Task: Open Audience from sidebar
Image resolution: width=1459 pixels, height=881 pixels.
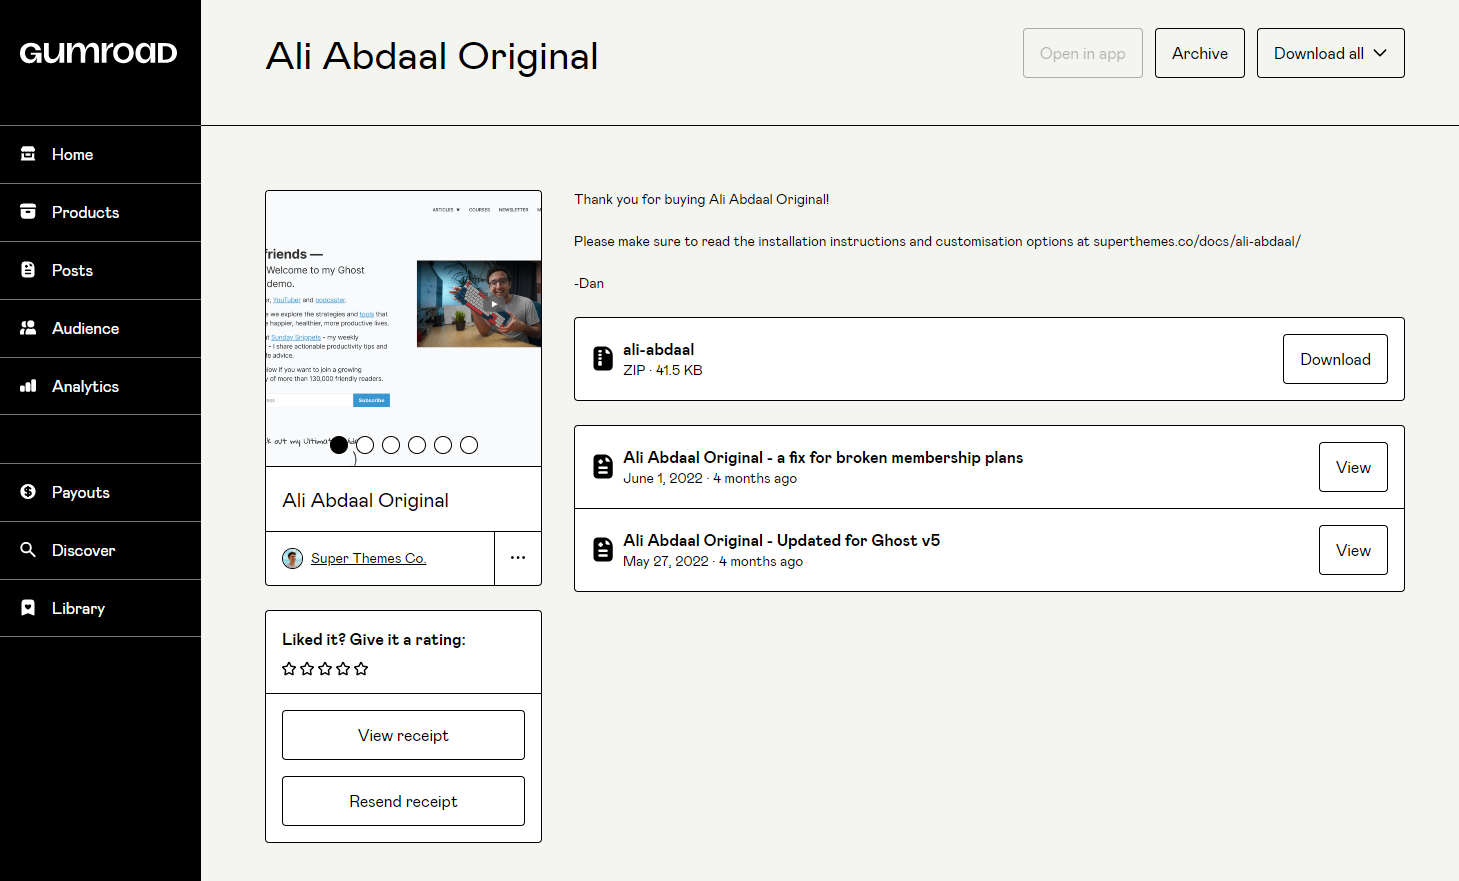Action: pos(100,328)
